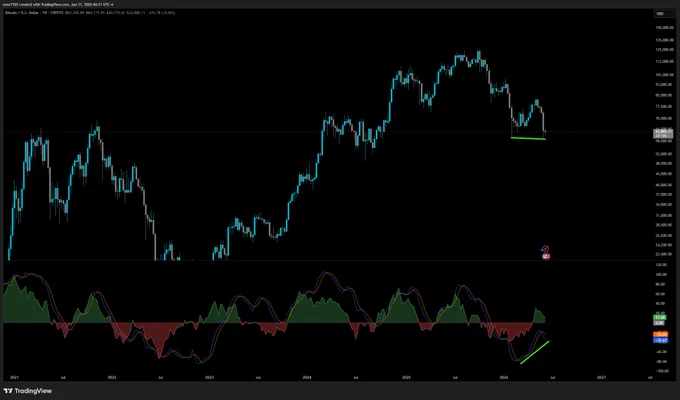Open the purple circular event marker
The height and width of the screenshot is (400, 680).
pos(545,249)
